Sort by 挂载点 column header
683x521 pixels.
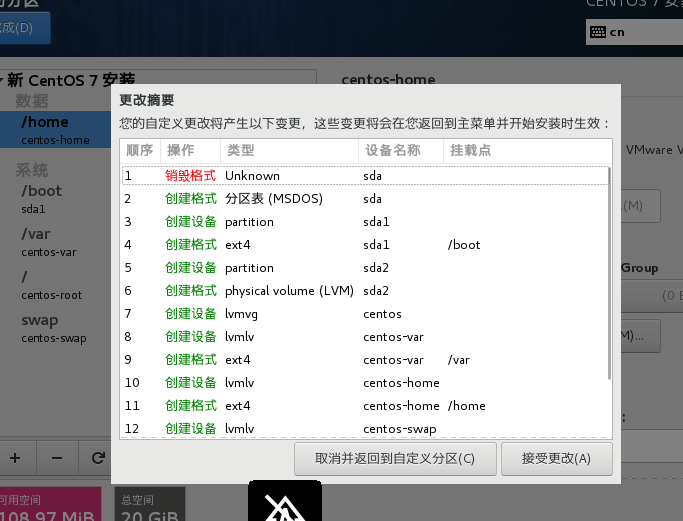[x=470, y=150]
